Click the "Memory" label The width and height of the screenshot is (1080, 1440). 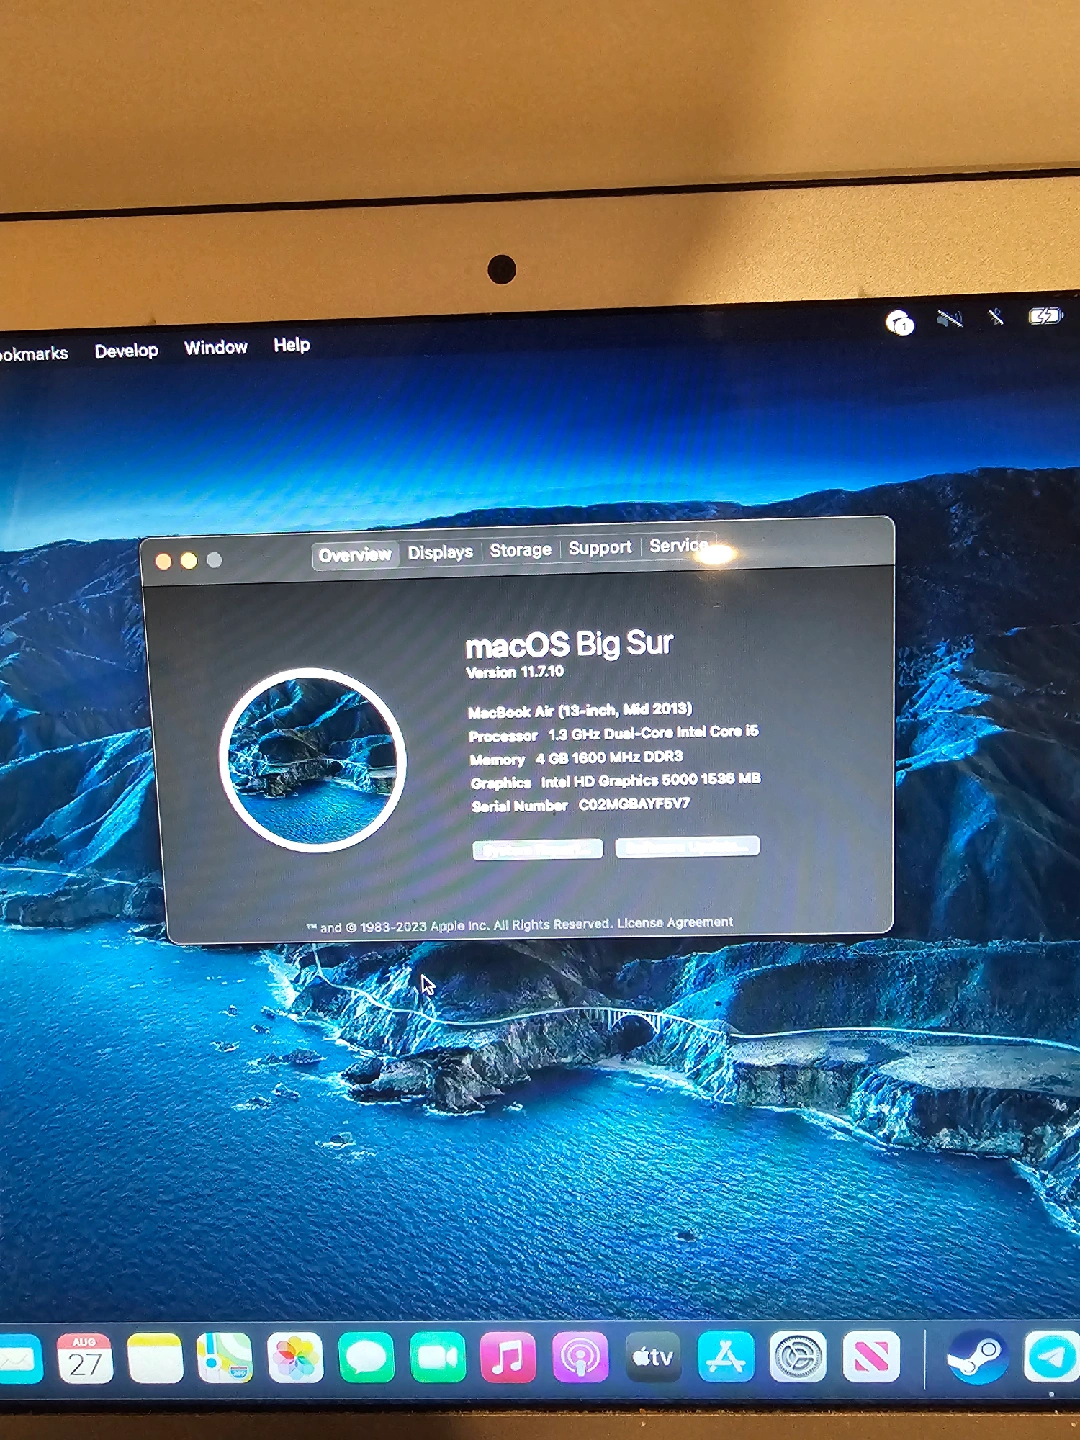click(497, 760)
